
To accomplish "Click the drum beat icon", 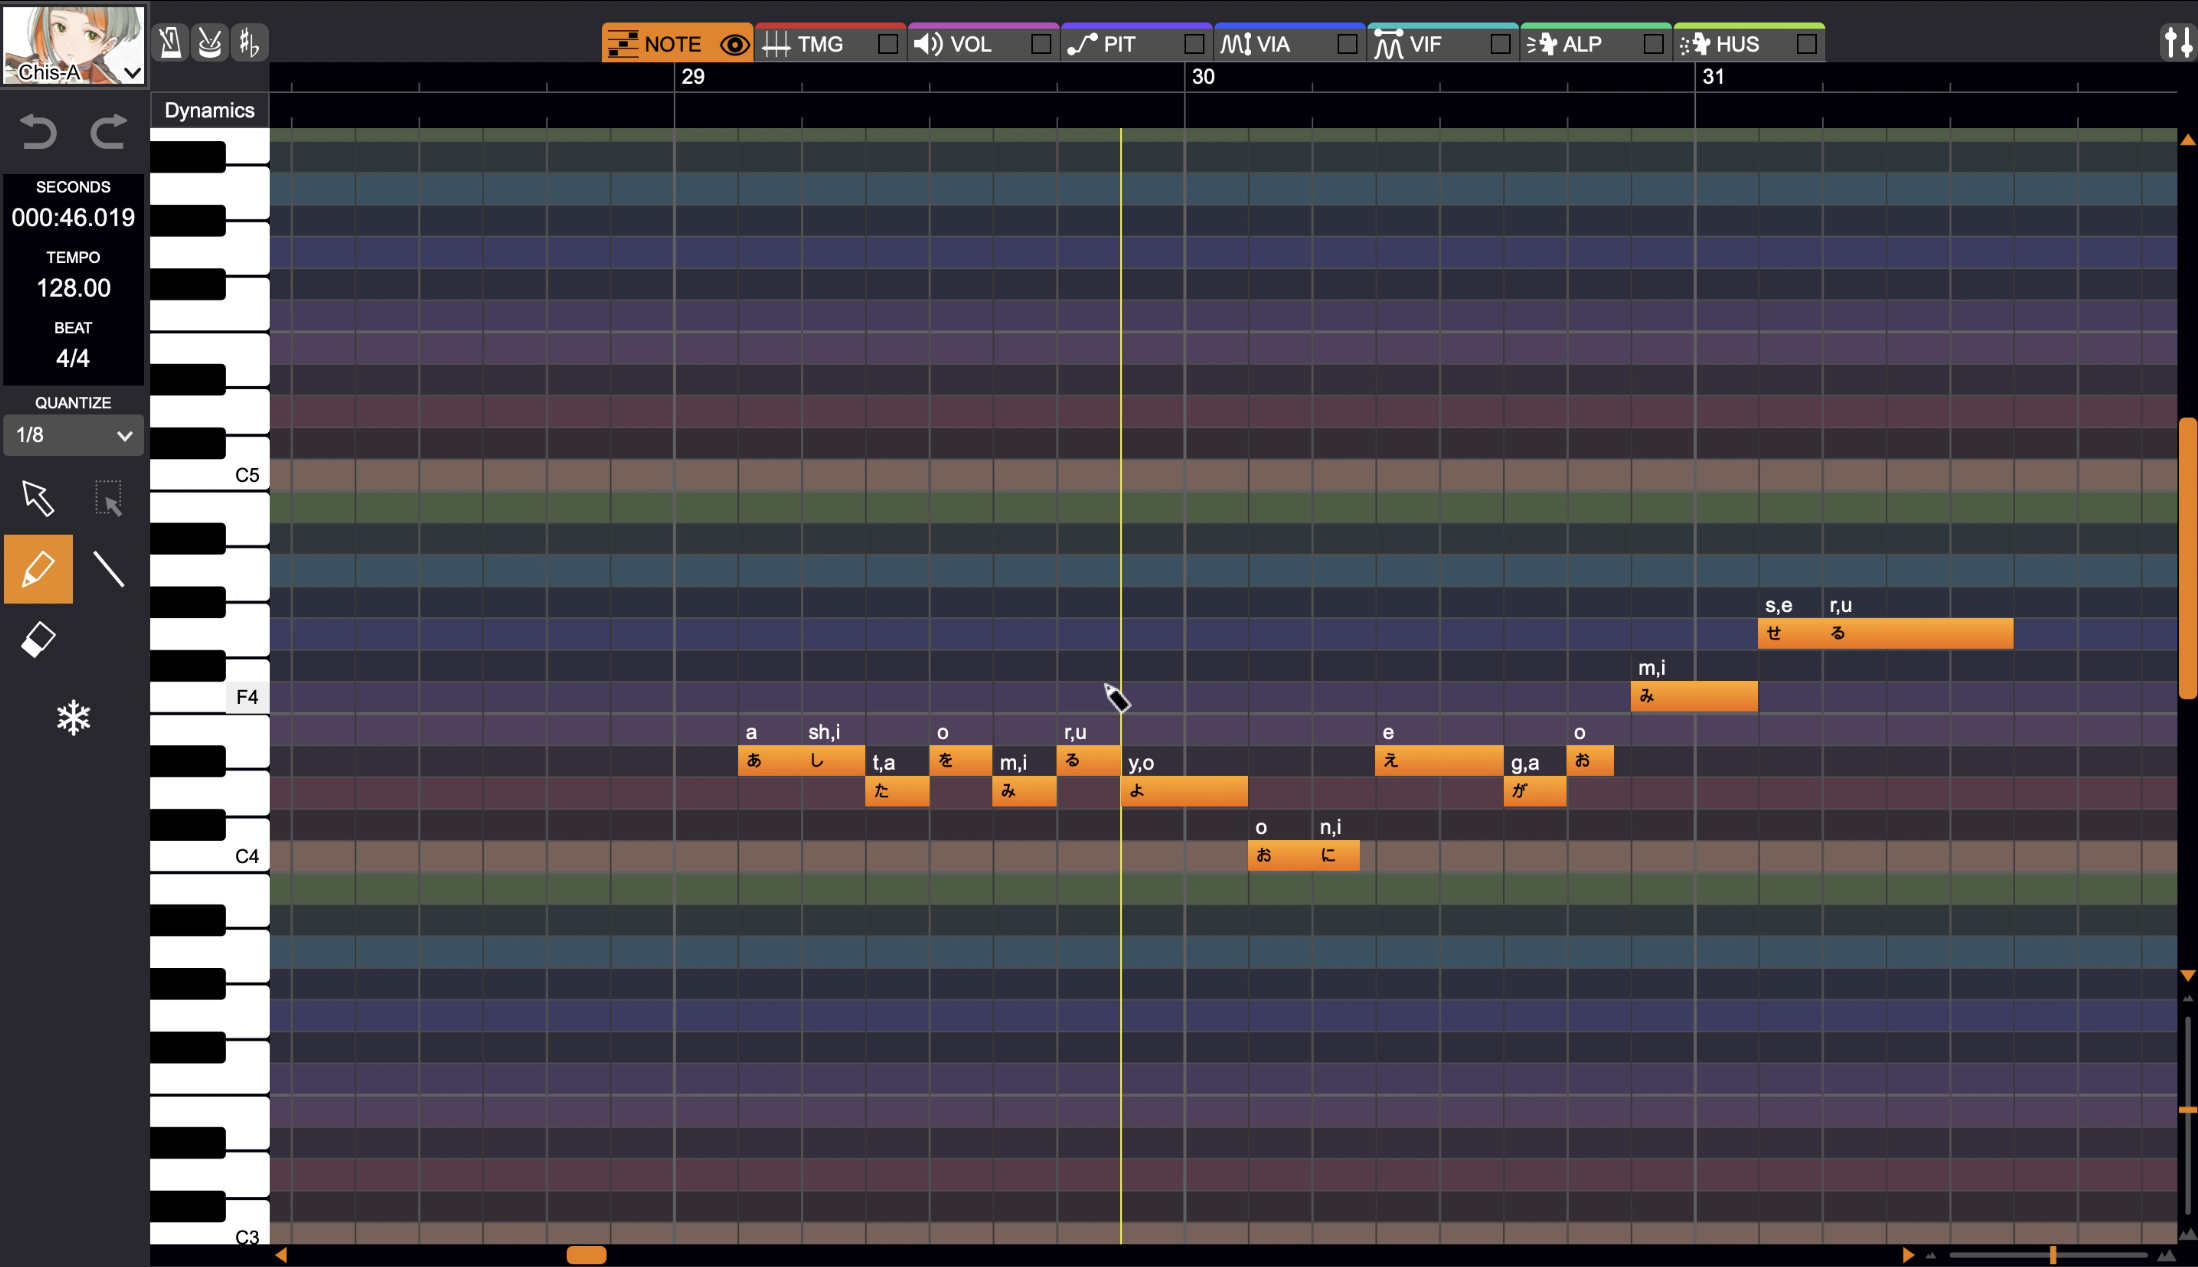I will tap(210, 43).
